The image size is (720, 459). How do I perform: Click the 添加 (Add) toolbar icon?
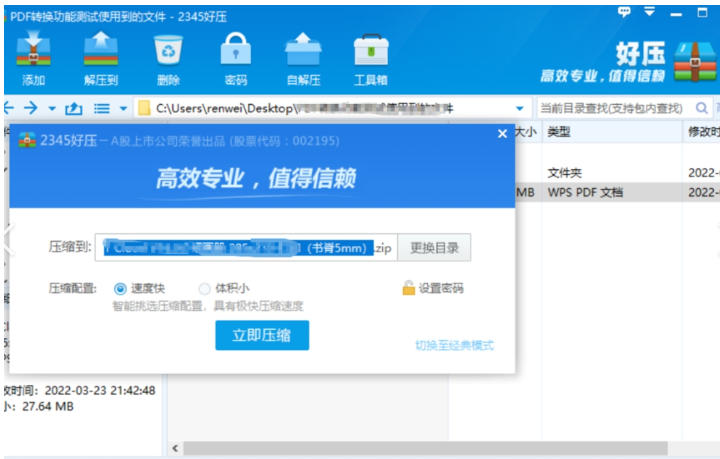pos(33,58)
